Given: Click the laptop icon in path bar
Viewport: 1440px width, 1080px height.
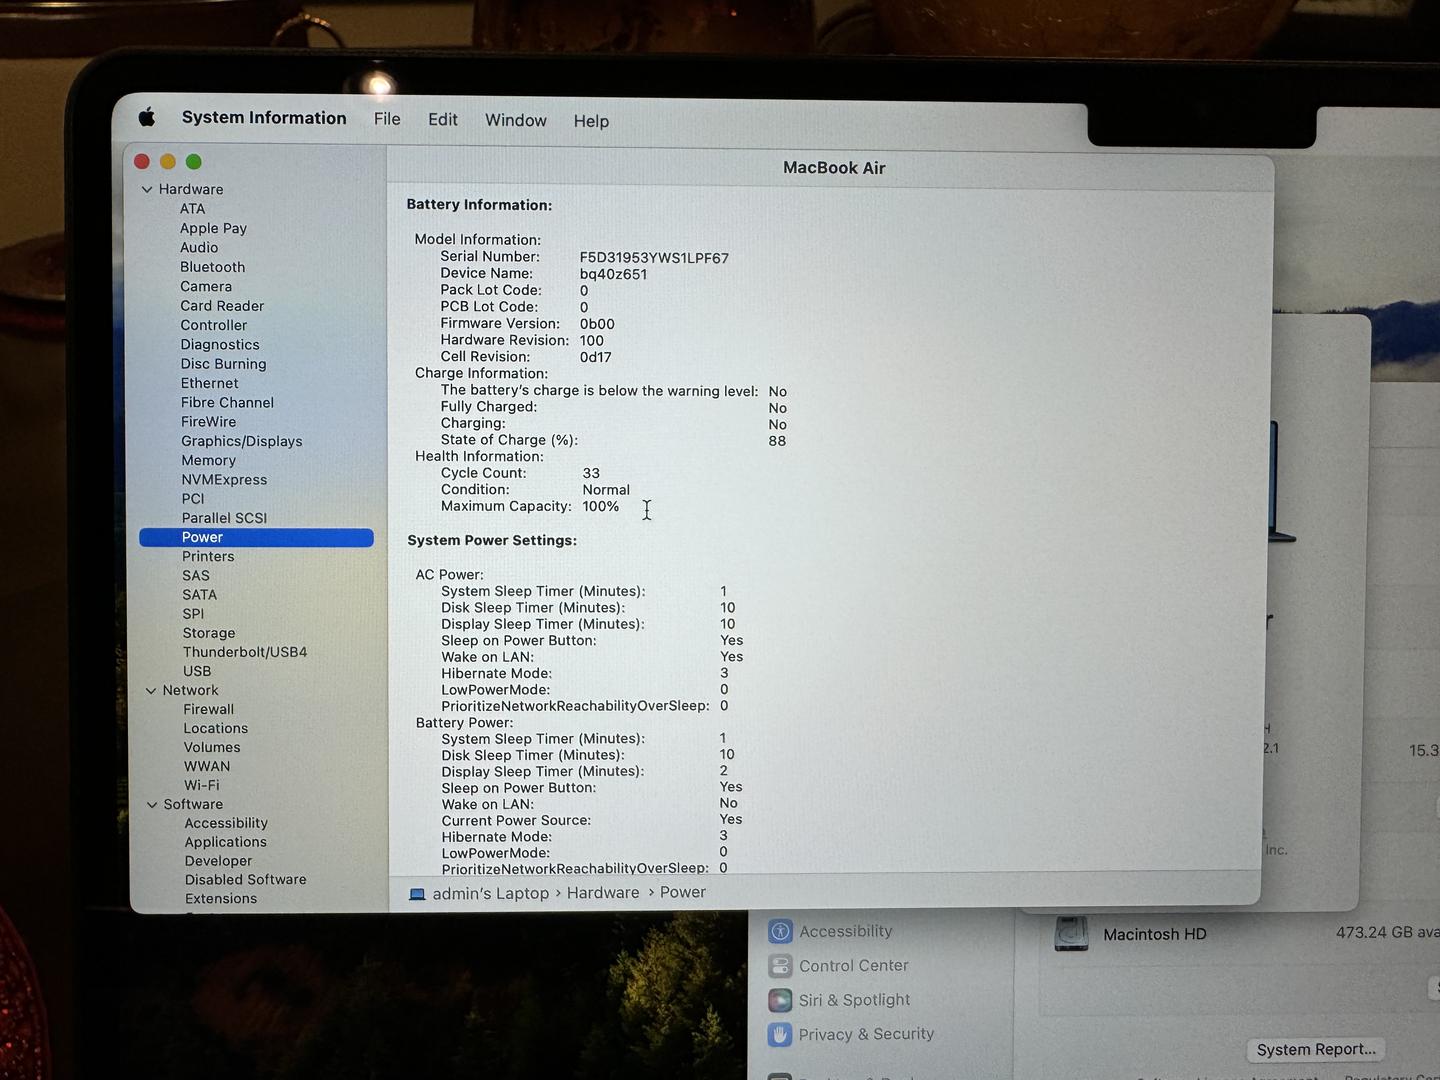Looking at the screenshot, I should (x=417, y=893).
